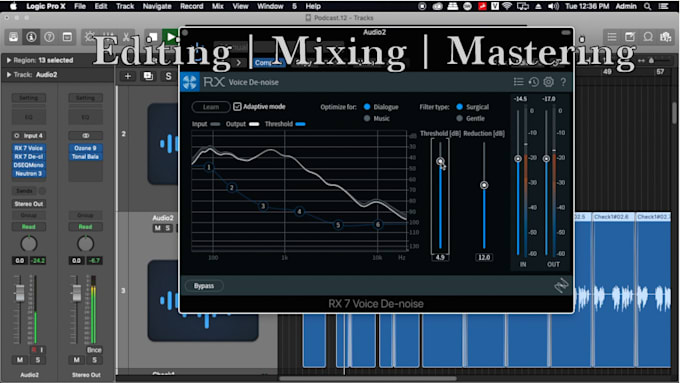Open the Wi-Fi menu bar icon
The height and width of the screenshot is (383, 680).
(507, 6)
